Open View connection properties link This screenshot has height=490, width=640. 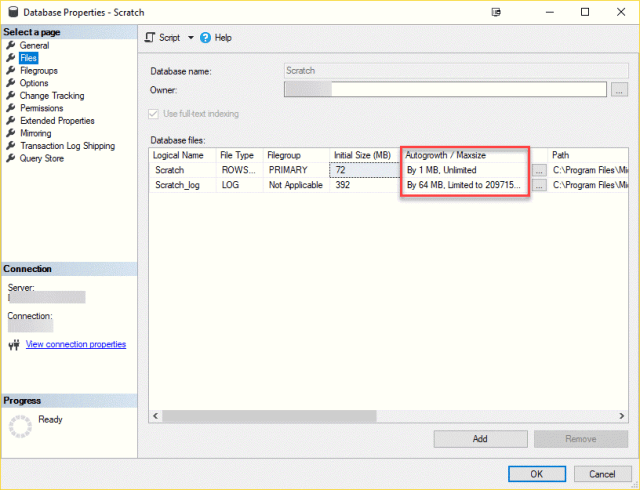(76, 344)
